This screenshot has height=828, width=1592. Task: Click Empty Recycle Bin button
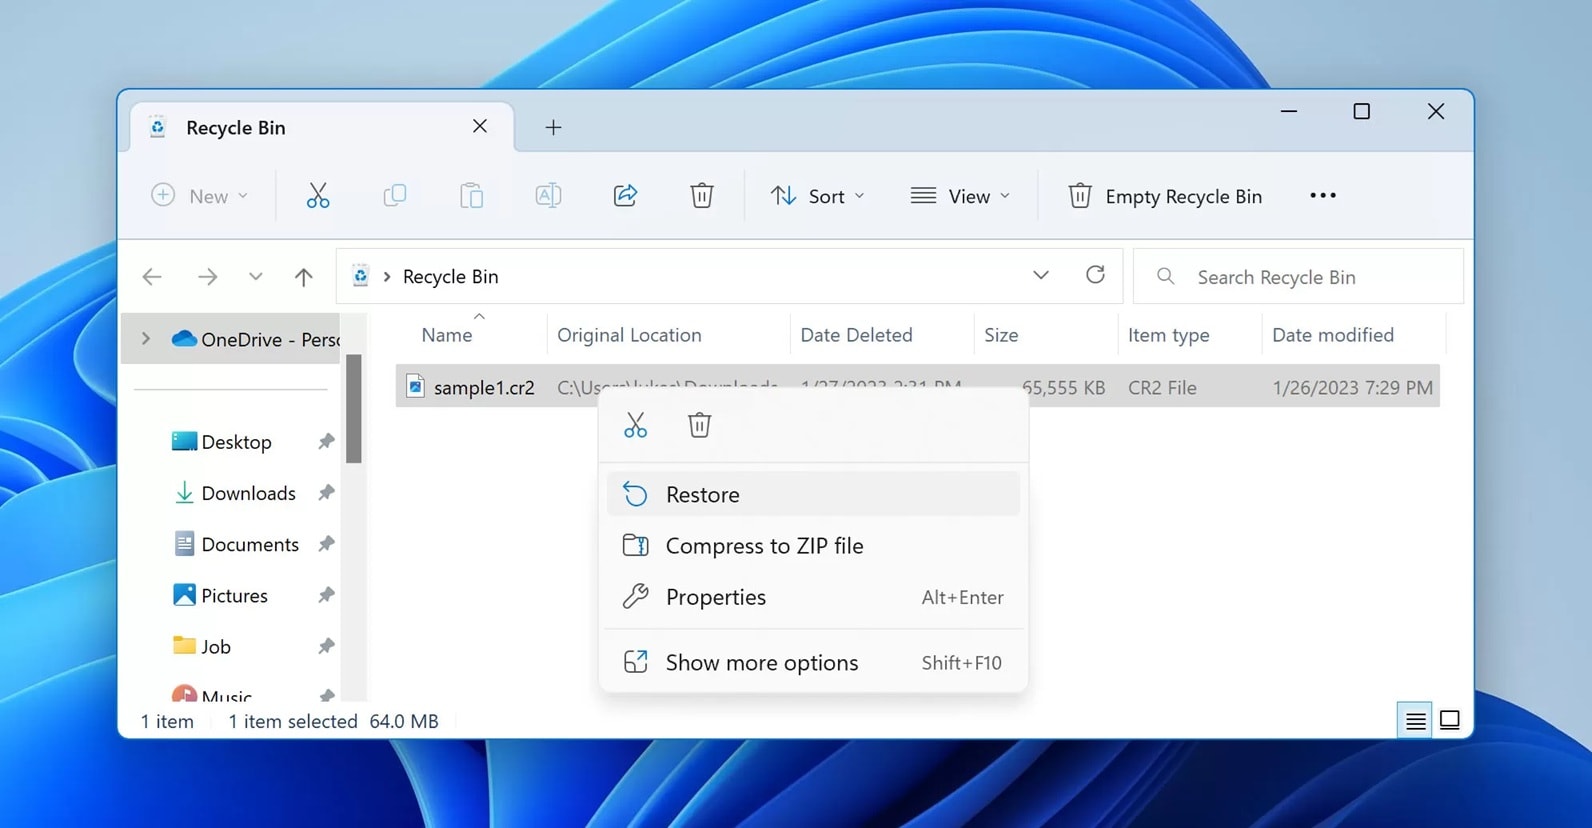[1165, 196]
